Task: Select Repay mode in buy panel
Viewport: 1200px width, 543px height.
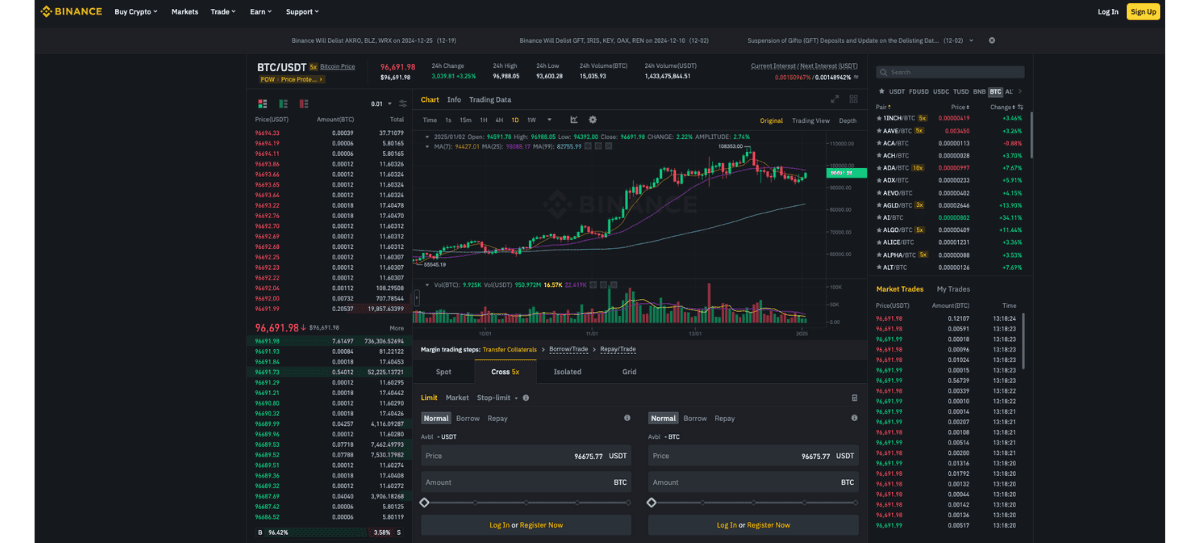Action: click(x=498, y=418)
